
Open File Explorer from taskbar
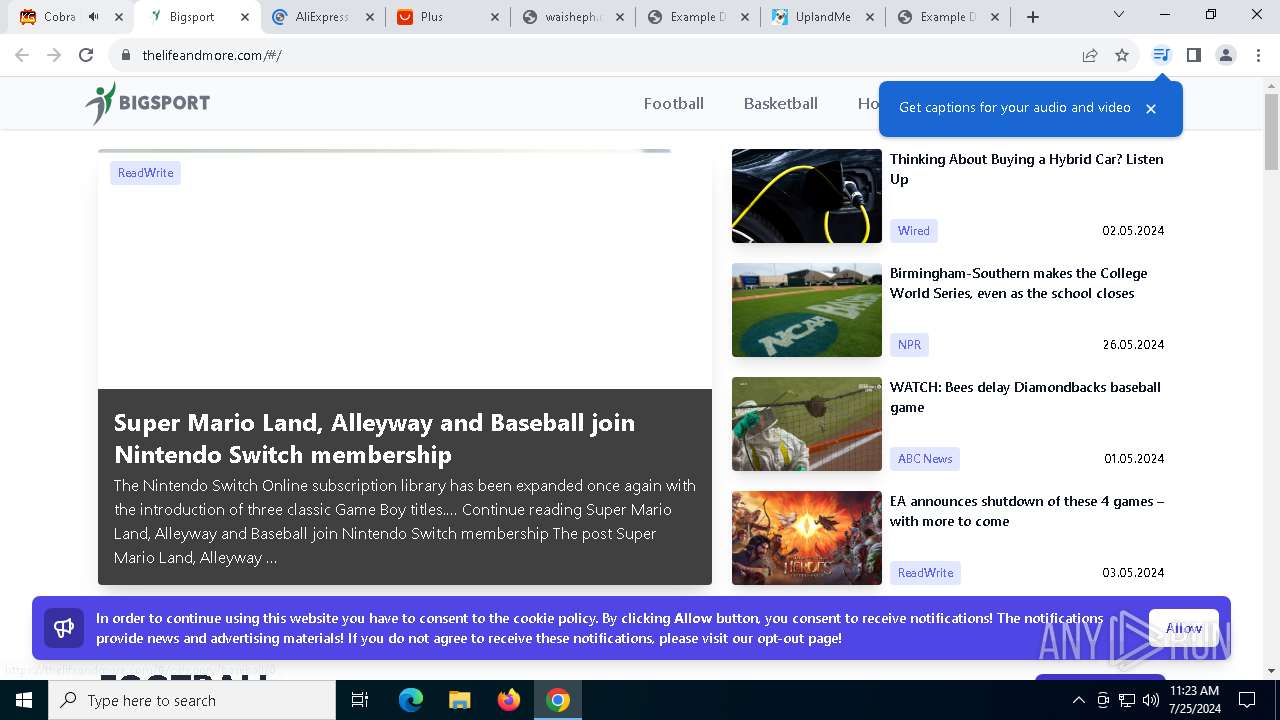coord(459,700)
